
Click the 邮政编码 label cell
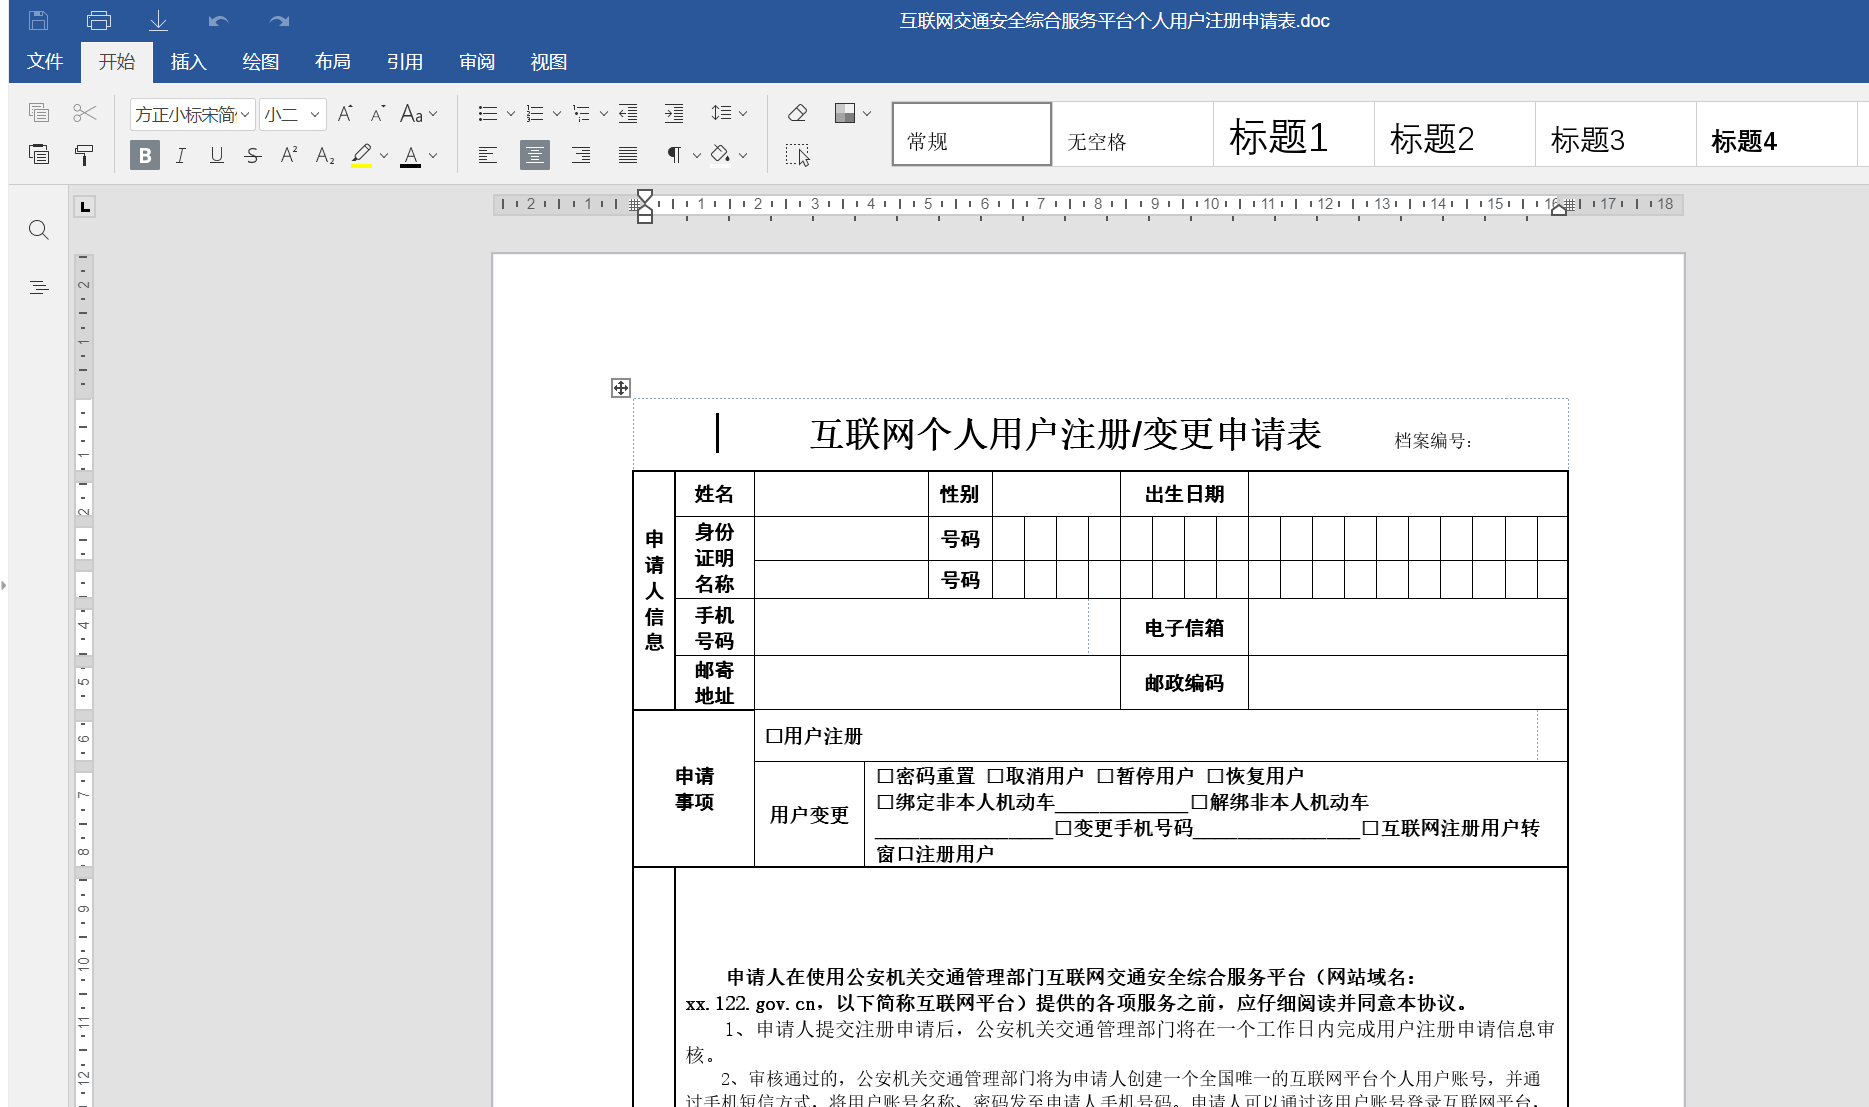click(1184, 683)
